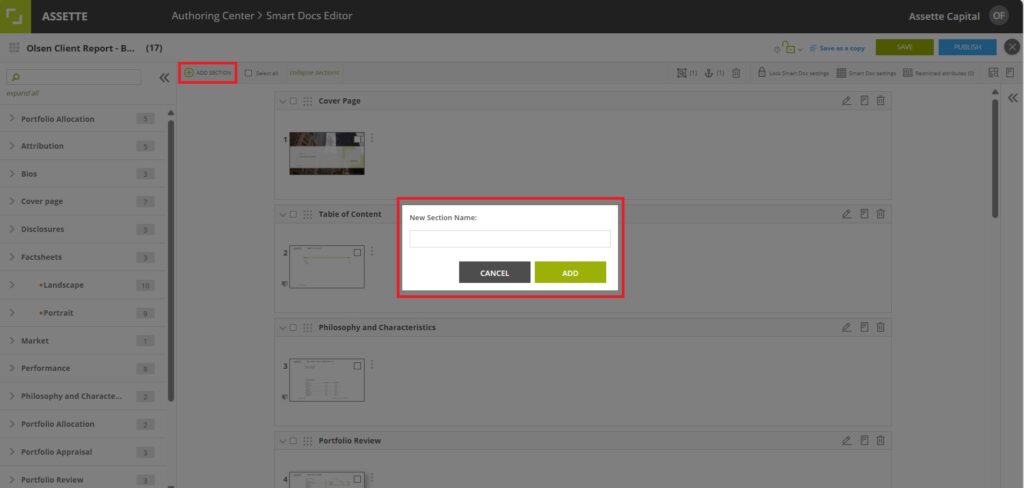Open the Cover Page slide thumbnail
This screenshot has height=488, width=1024.
click(327, 154)
